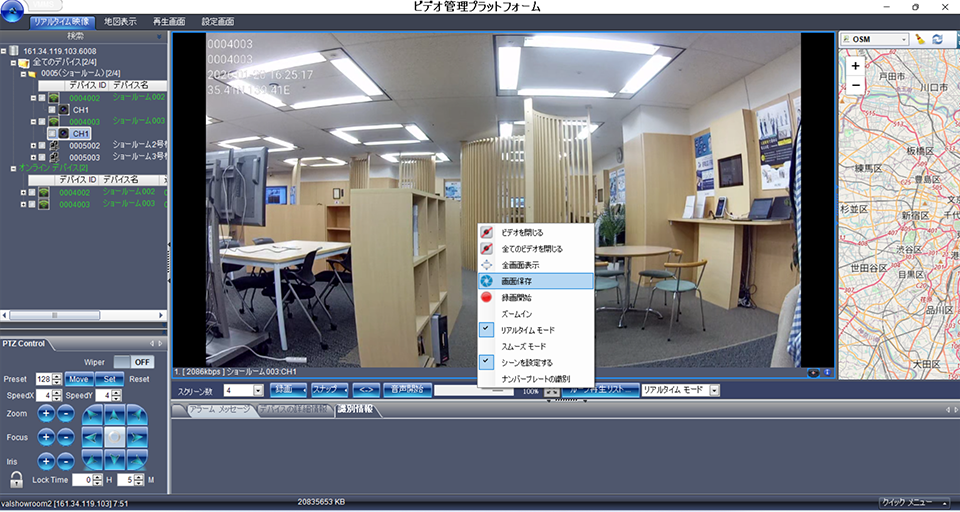This screenshot has width=960, height=512.
Task: Click the PTZ padlock lock icon
Action: [x=17, y=480]
